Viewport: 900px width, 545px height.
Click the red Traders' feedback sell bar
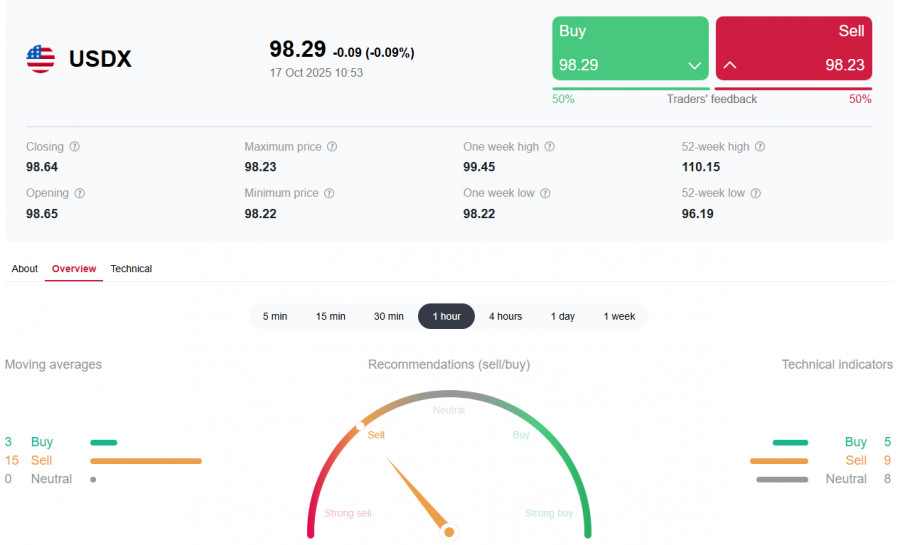point(793,89)
